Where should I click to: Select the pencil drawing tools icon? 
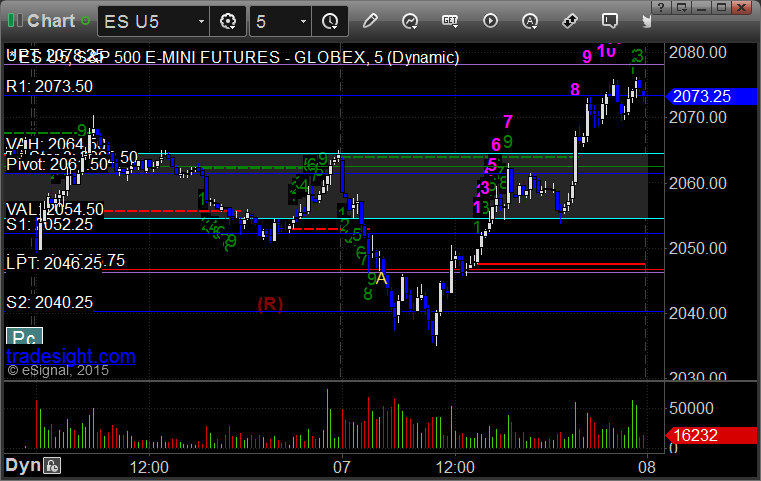370,21
